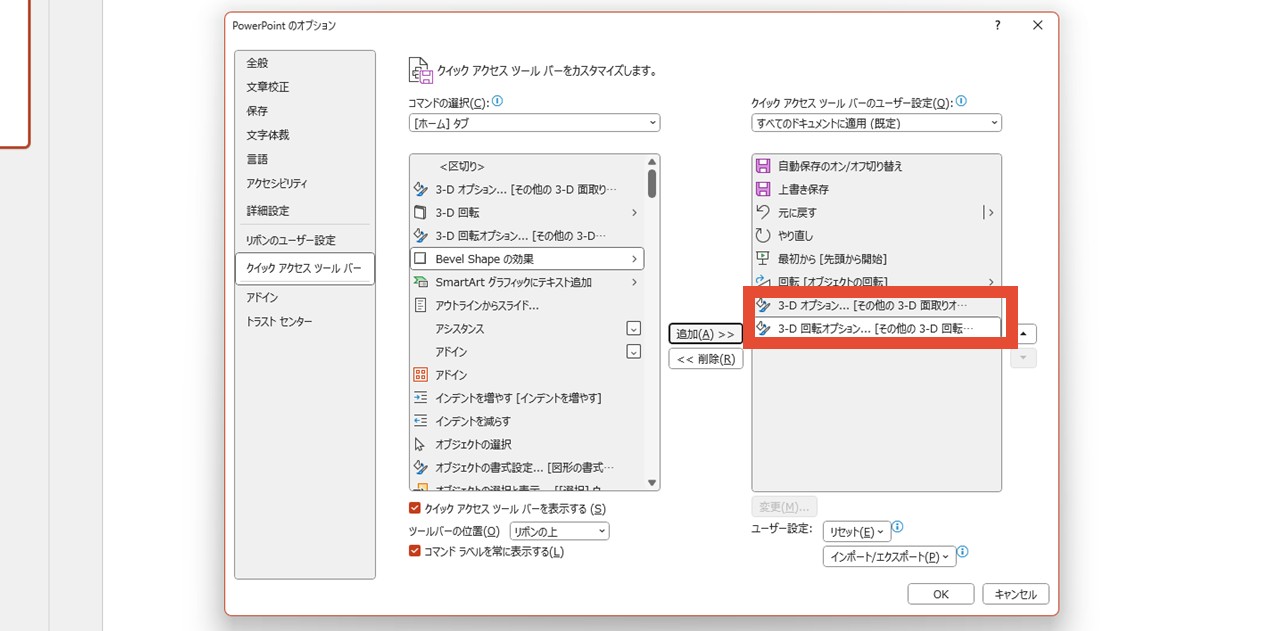Click the インデントを減らす icon
Screen dimensions: 1280x631
click(x=420, y=421)
